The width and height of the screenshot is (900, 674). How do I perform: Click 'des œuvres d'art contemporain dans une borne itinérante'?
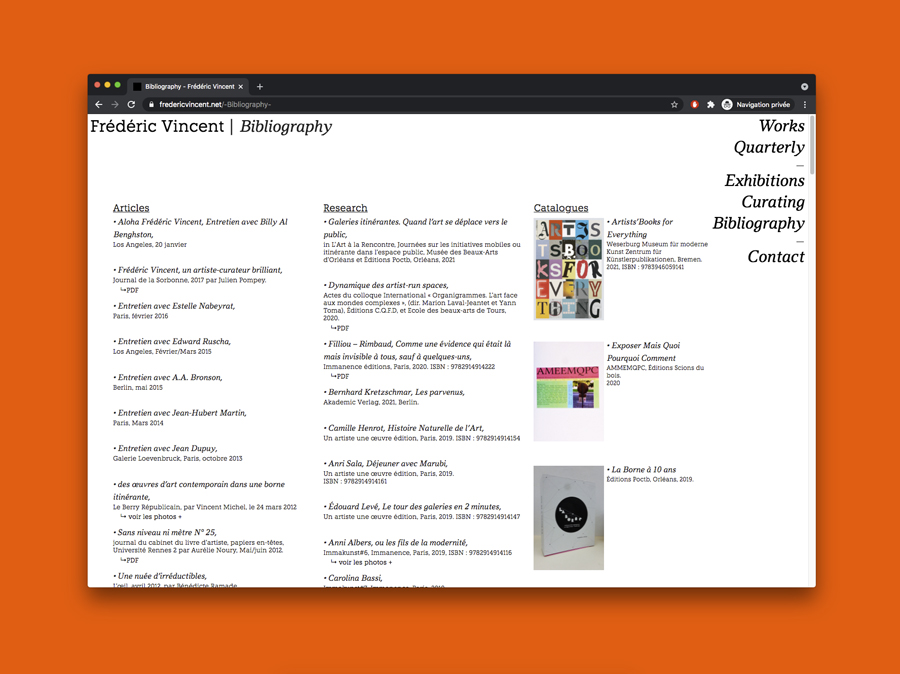pyautogui.click(x=199, y=490)
